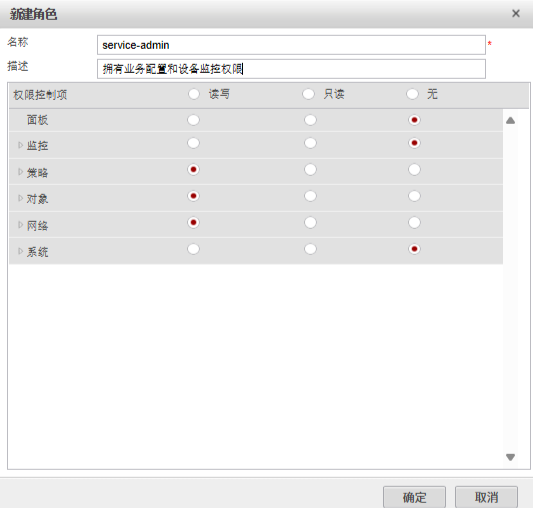Set 系统 permission to 只读

click(x=310, y=249)
